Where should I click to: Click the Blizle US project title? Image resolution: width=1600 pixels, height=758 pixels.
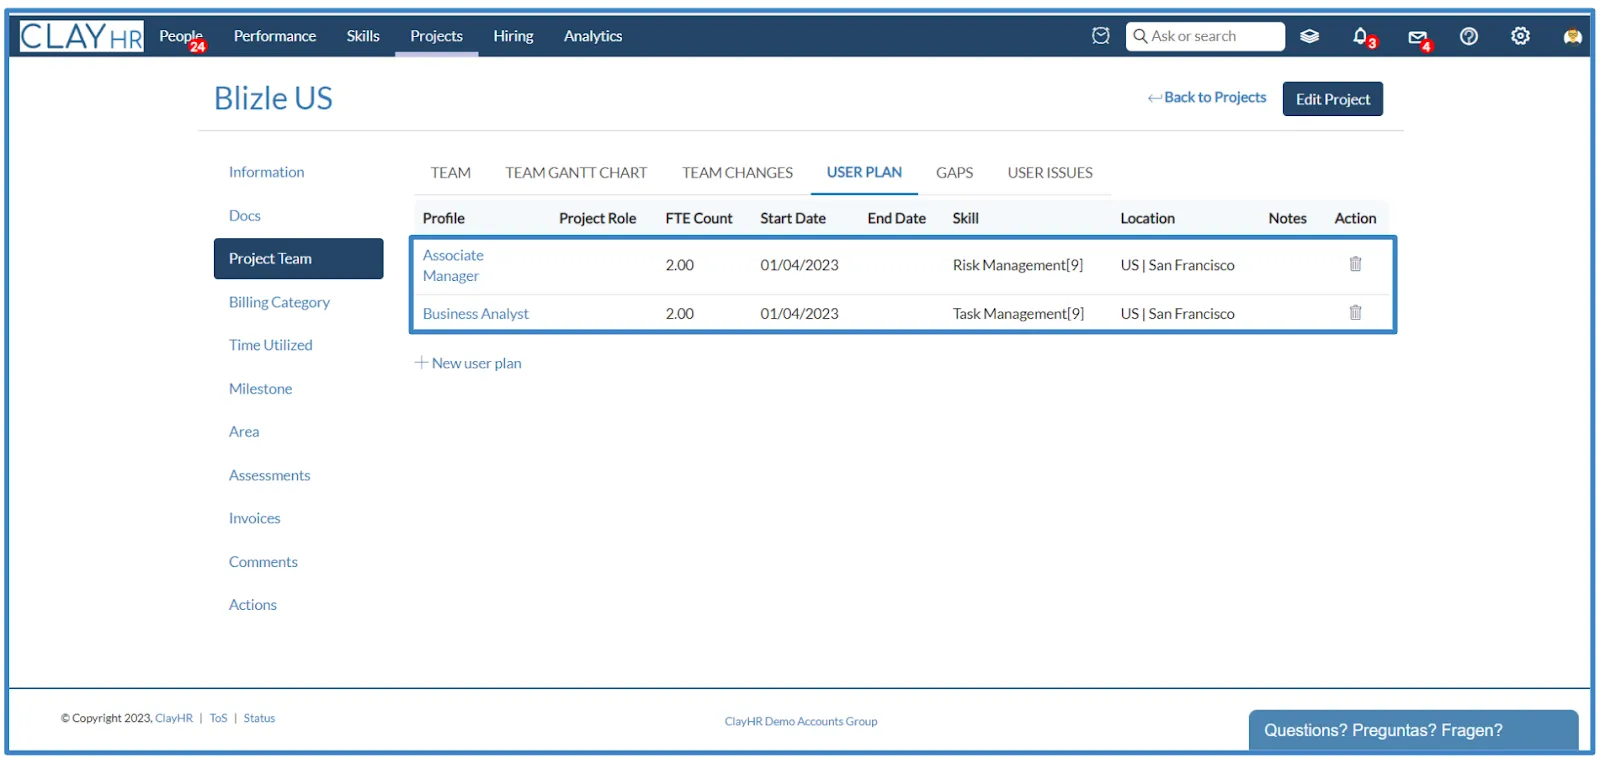[x=273, y=98]
